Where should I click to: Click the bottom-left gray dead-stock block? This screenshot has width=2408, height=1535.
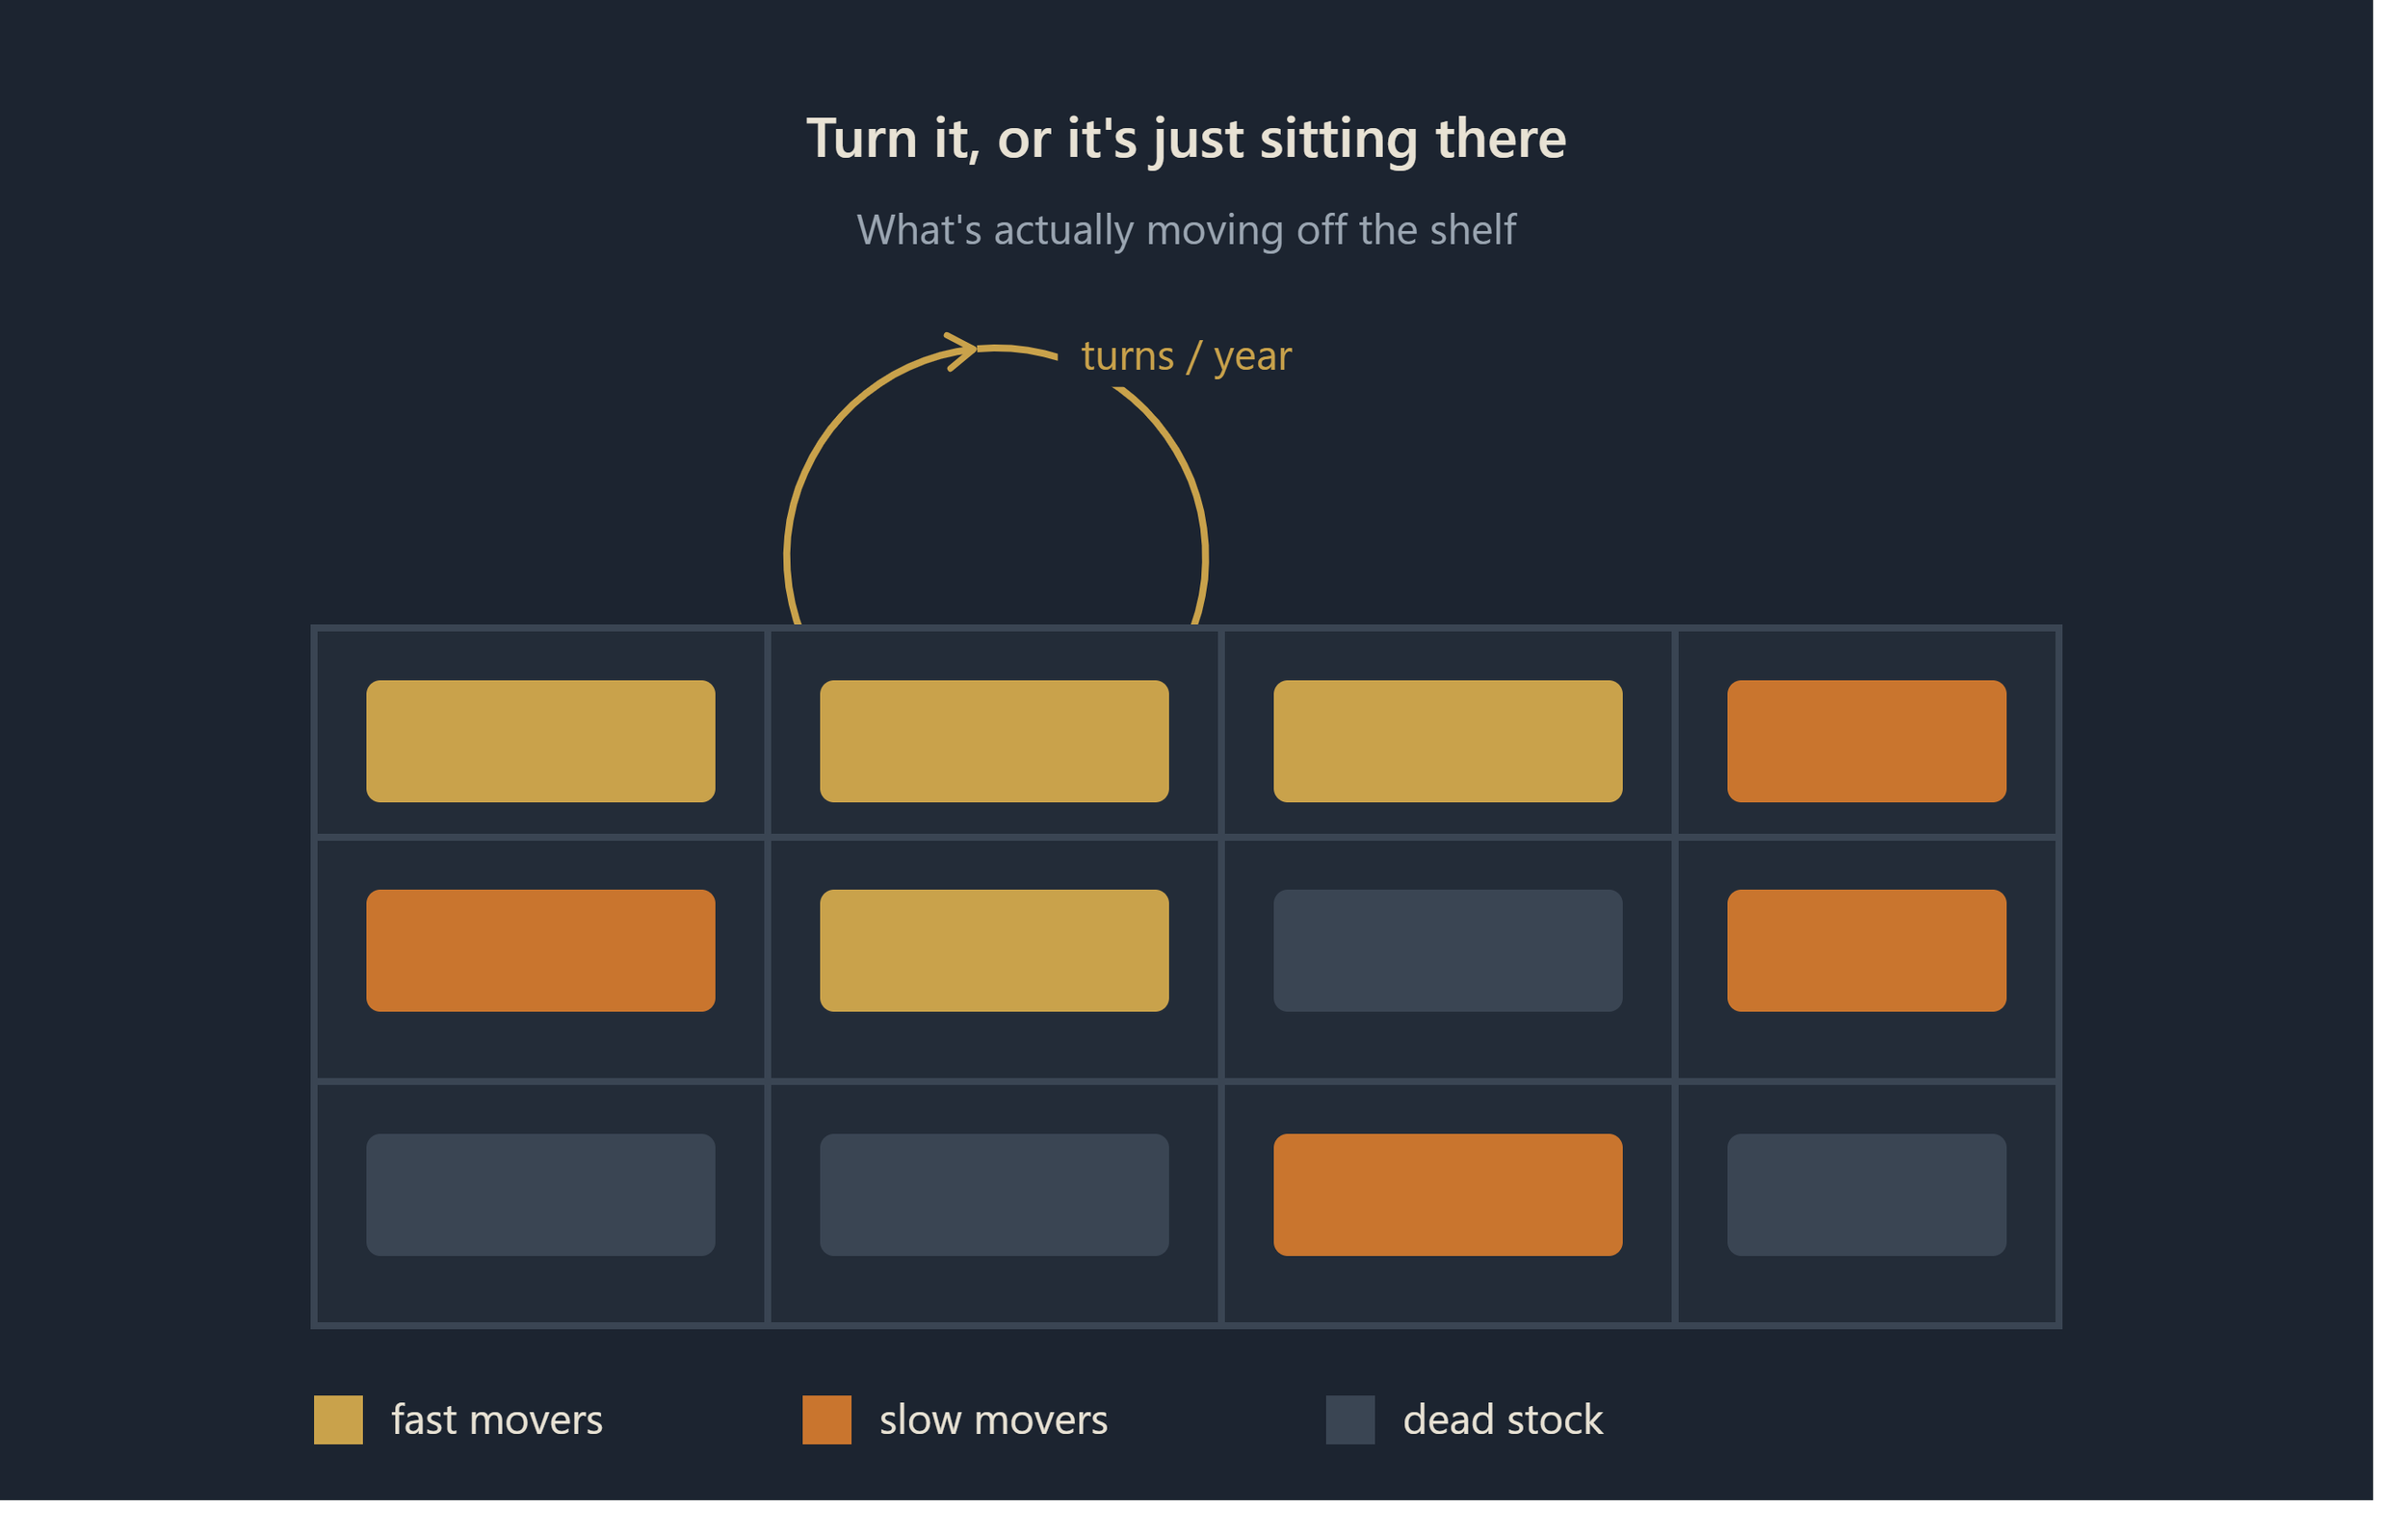(541, 1194)
